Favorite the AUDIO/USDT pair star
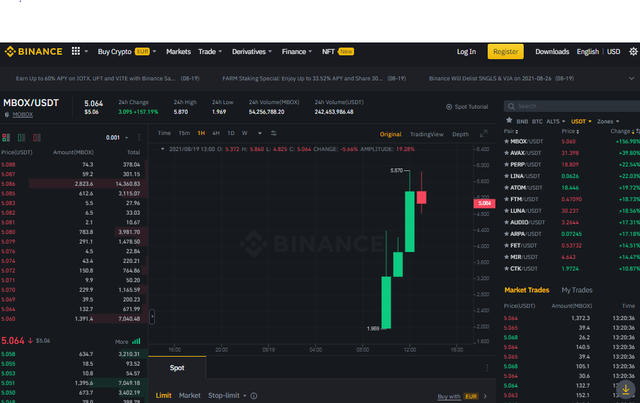Viewport: 640px width, 403px height. 507,222
